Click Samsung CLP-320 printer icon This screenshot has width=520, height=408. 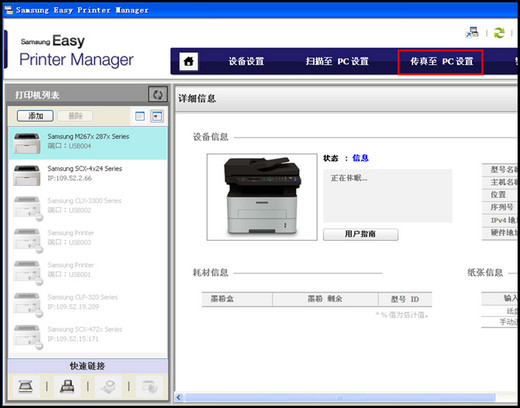(27, 304)
